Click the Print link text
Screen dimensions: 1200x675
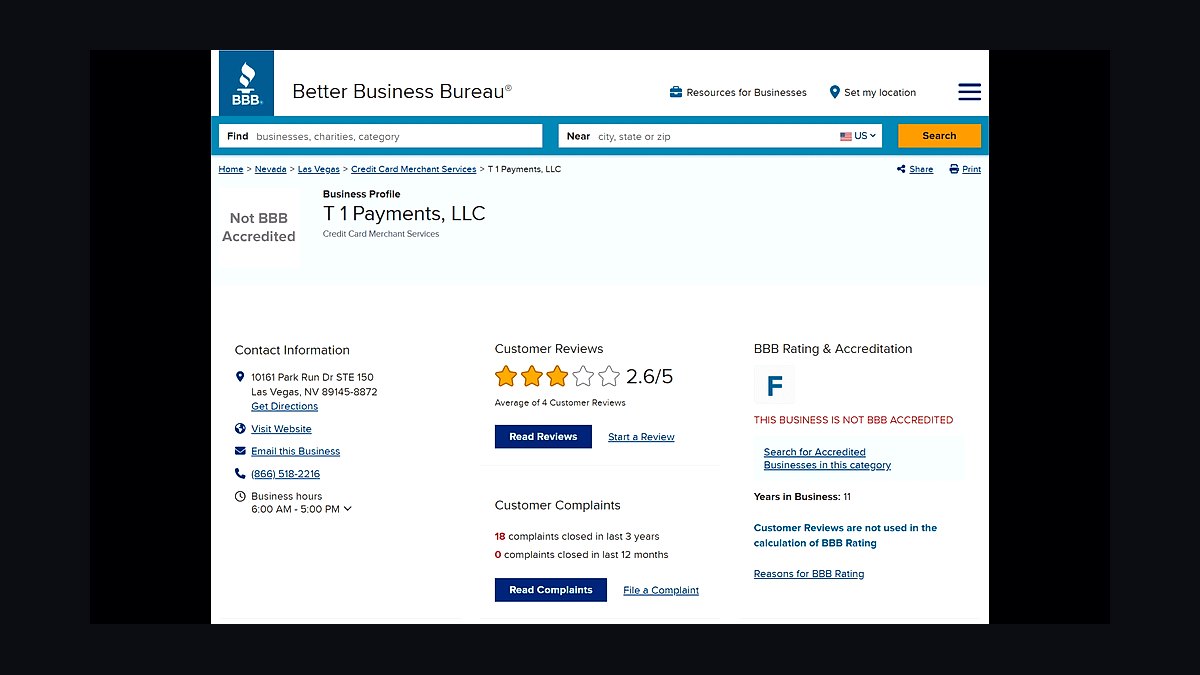coord(972,169)
